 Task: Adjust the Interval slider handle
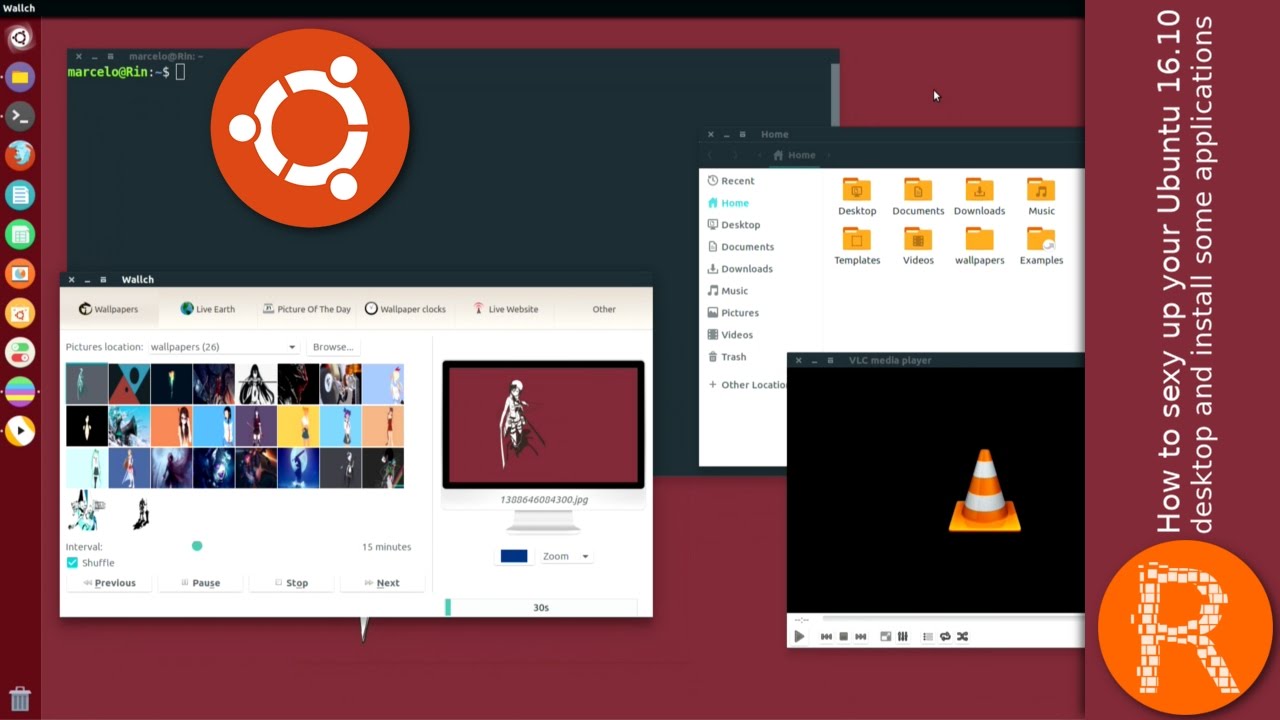click(197, 546)
